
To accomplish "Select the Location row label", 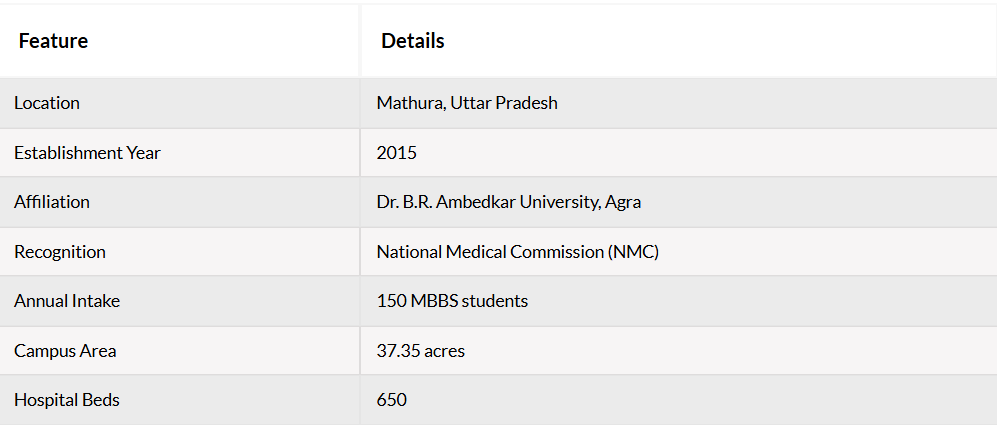I will pos(47,103).
